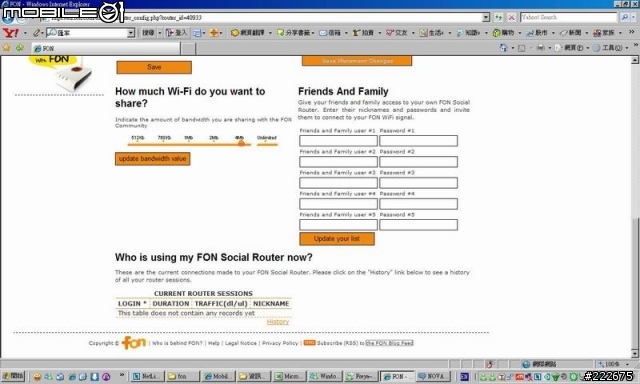Viewport: 640px width, 384px height.
Task: Click the LOGIN column header
Action: click(132, 304)
